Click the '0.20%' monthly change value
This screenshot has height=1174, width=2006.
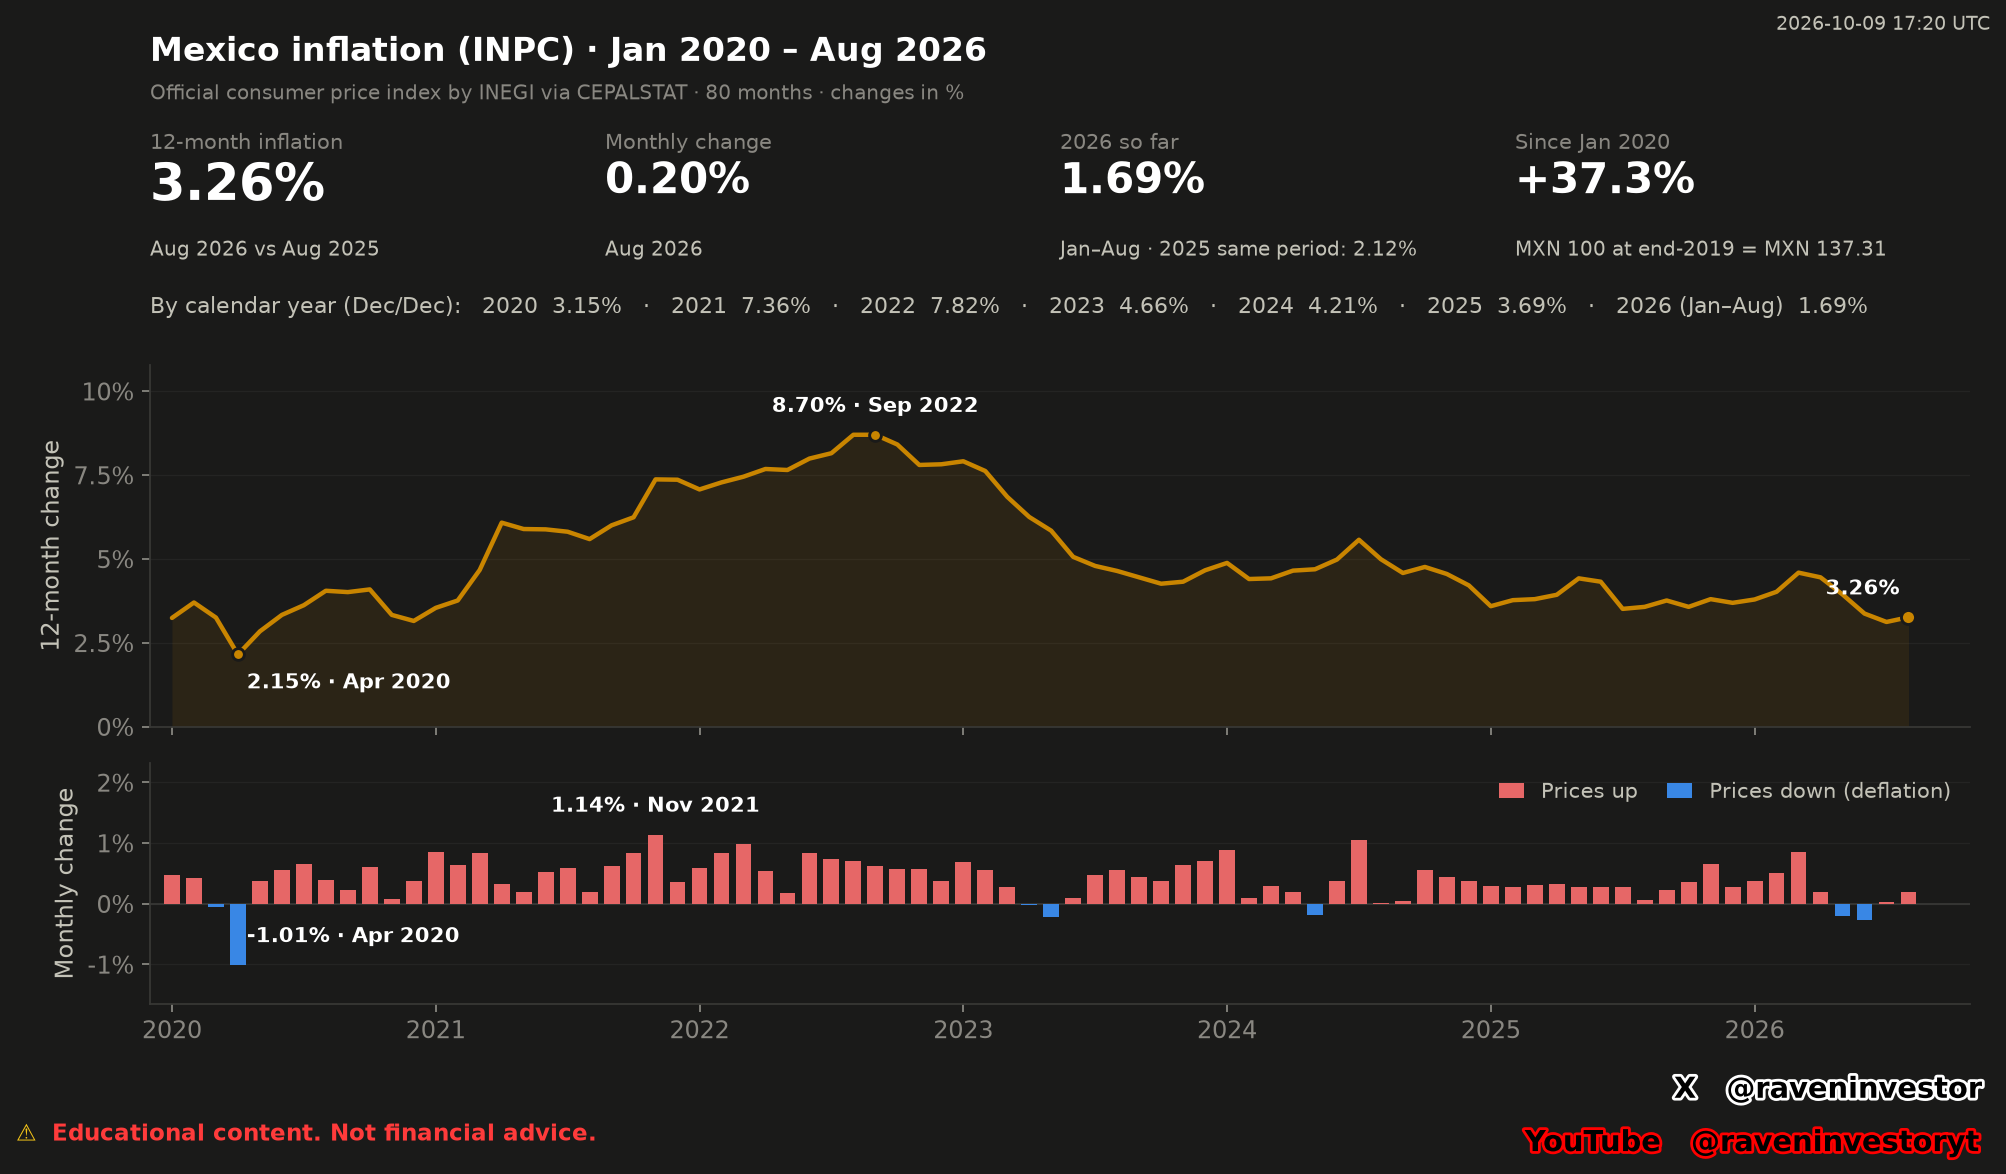pos(677,180)
